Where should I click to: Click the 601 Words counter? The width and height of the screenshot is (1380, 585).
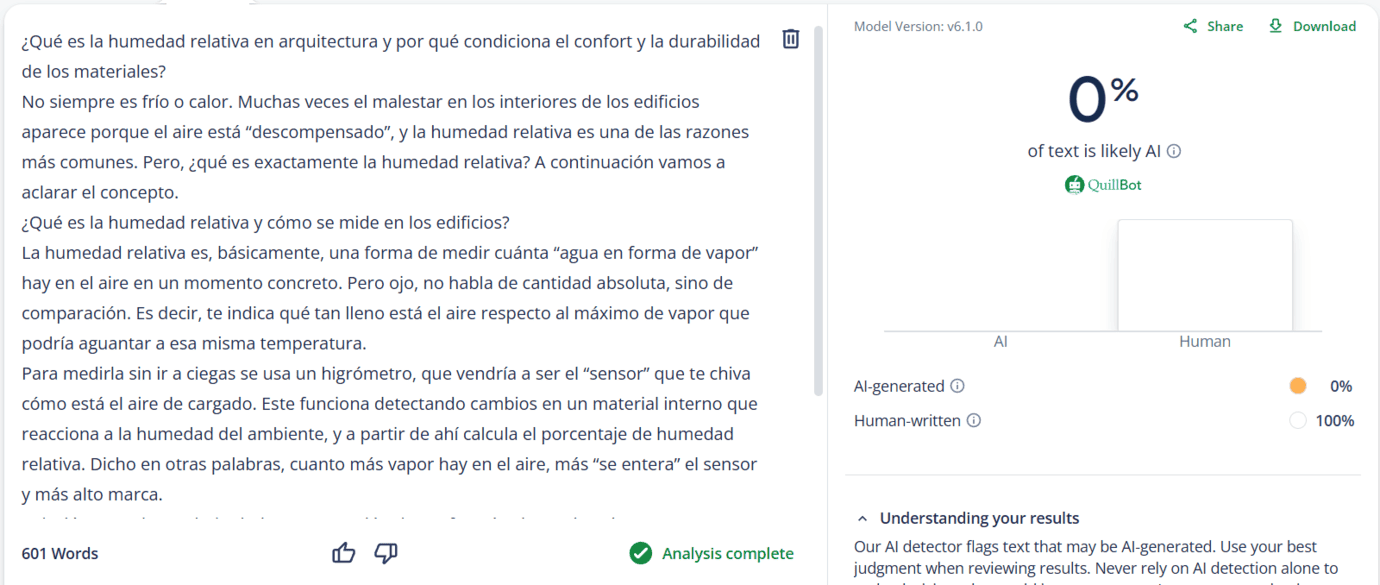coord(60,553)
